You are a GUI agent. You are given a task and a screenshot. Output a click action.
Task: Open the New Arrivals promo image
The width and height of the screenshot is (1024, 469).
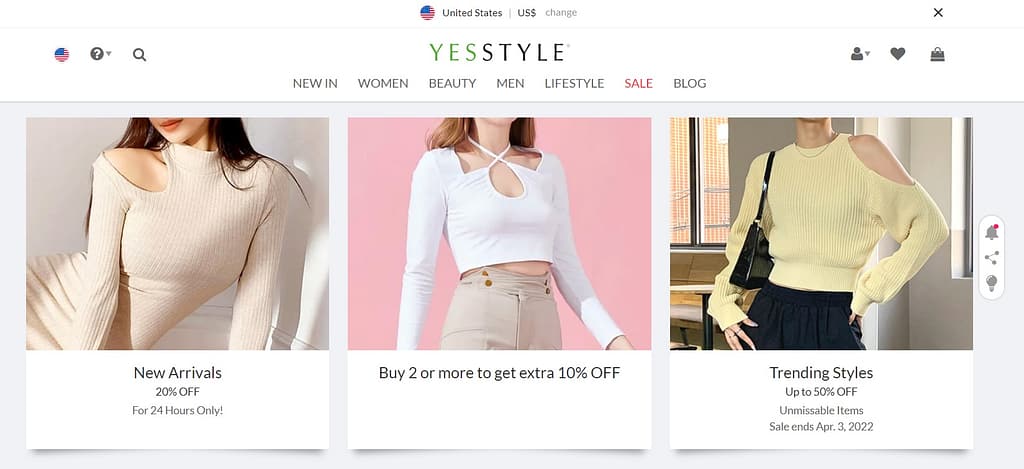coord(177,233)
